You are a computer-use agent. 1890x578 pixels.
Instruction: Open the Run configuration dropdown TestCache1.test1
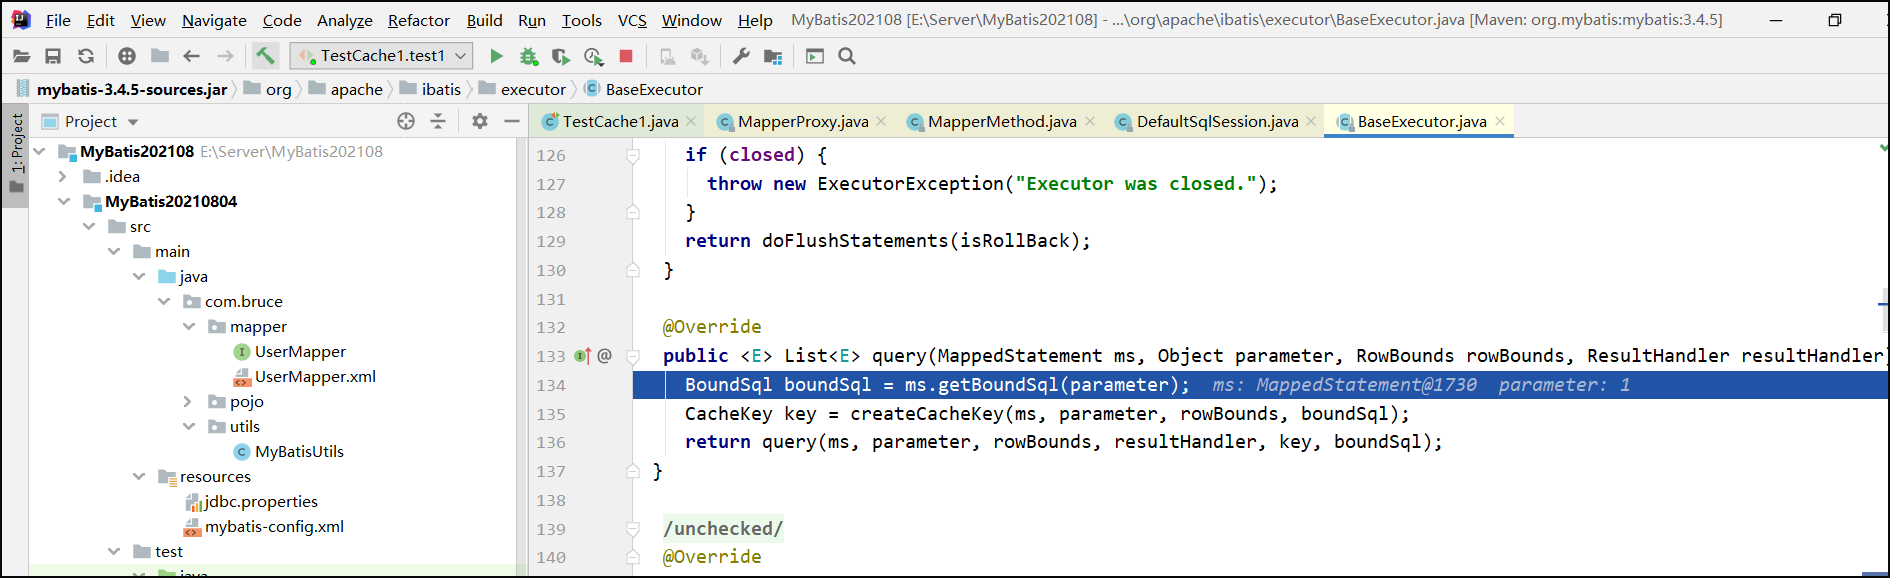[381, 56]
